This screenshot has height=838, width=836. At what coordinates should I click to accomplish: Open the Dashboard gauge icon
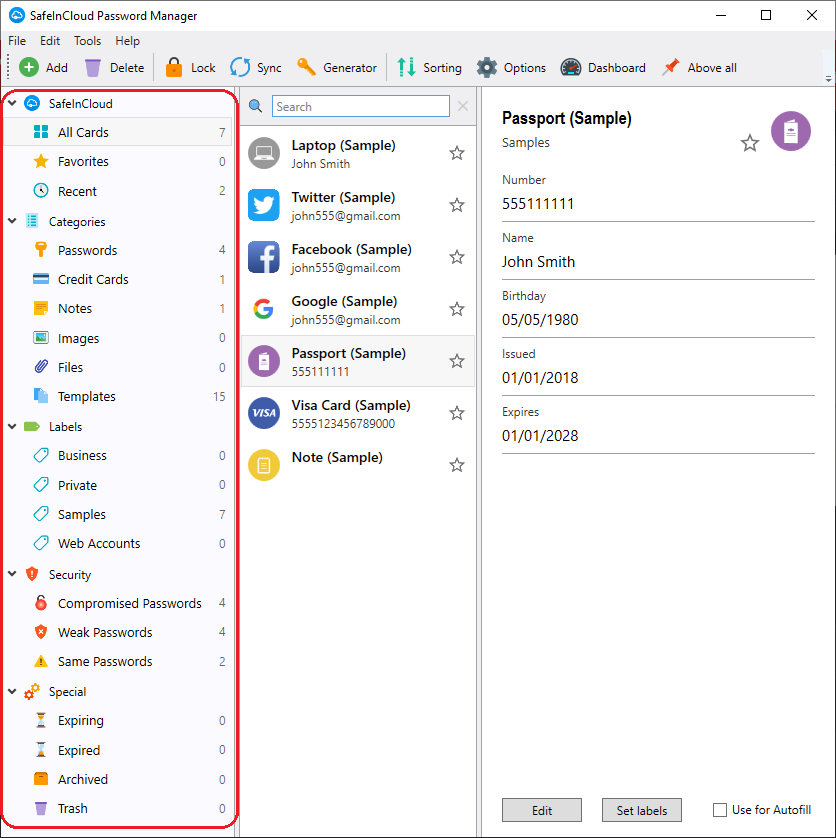point(571,68)
